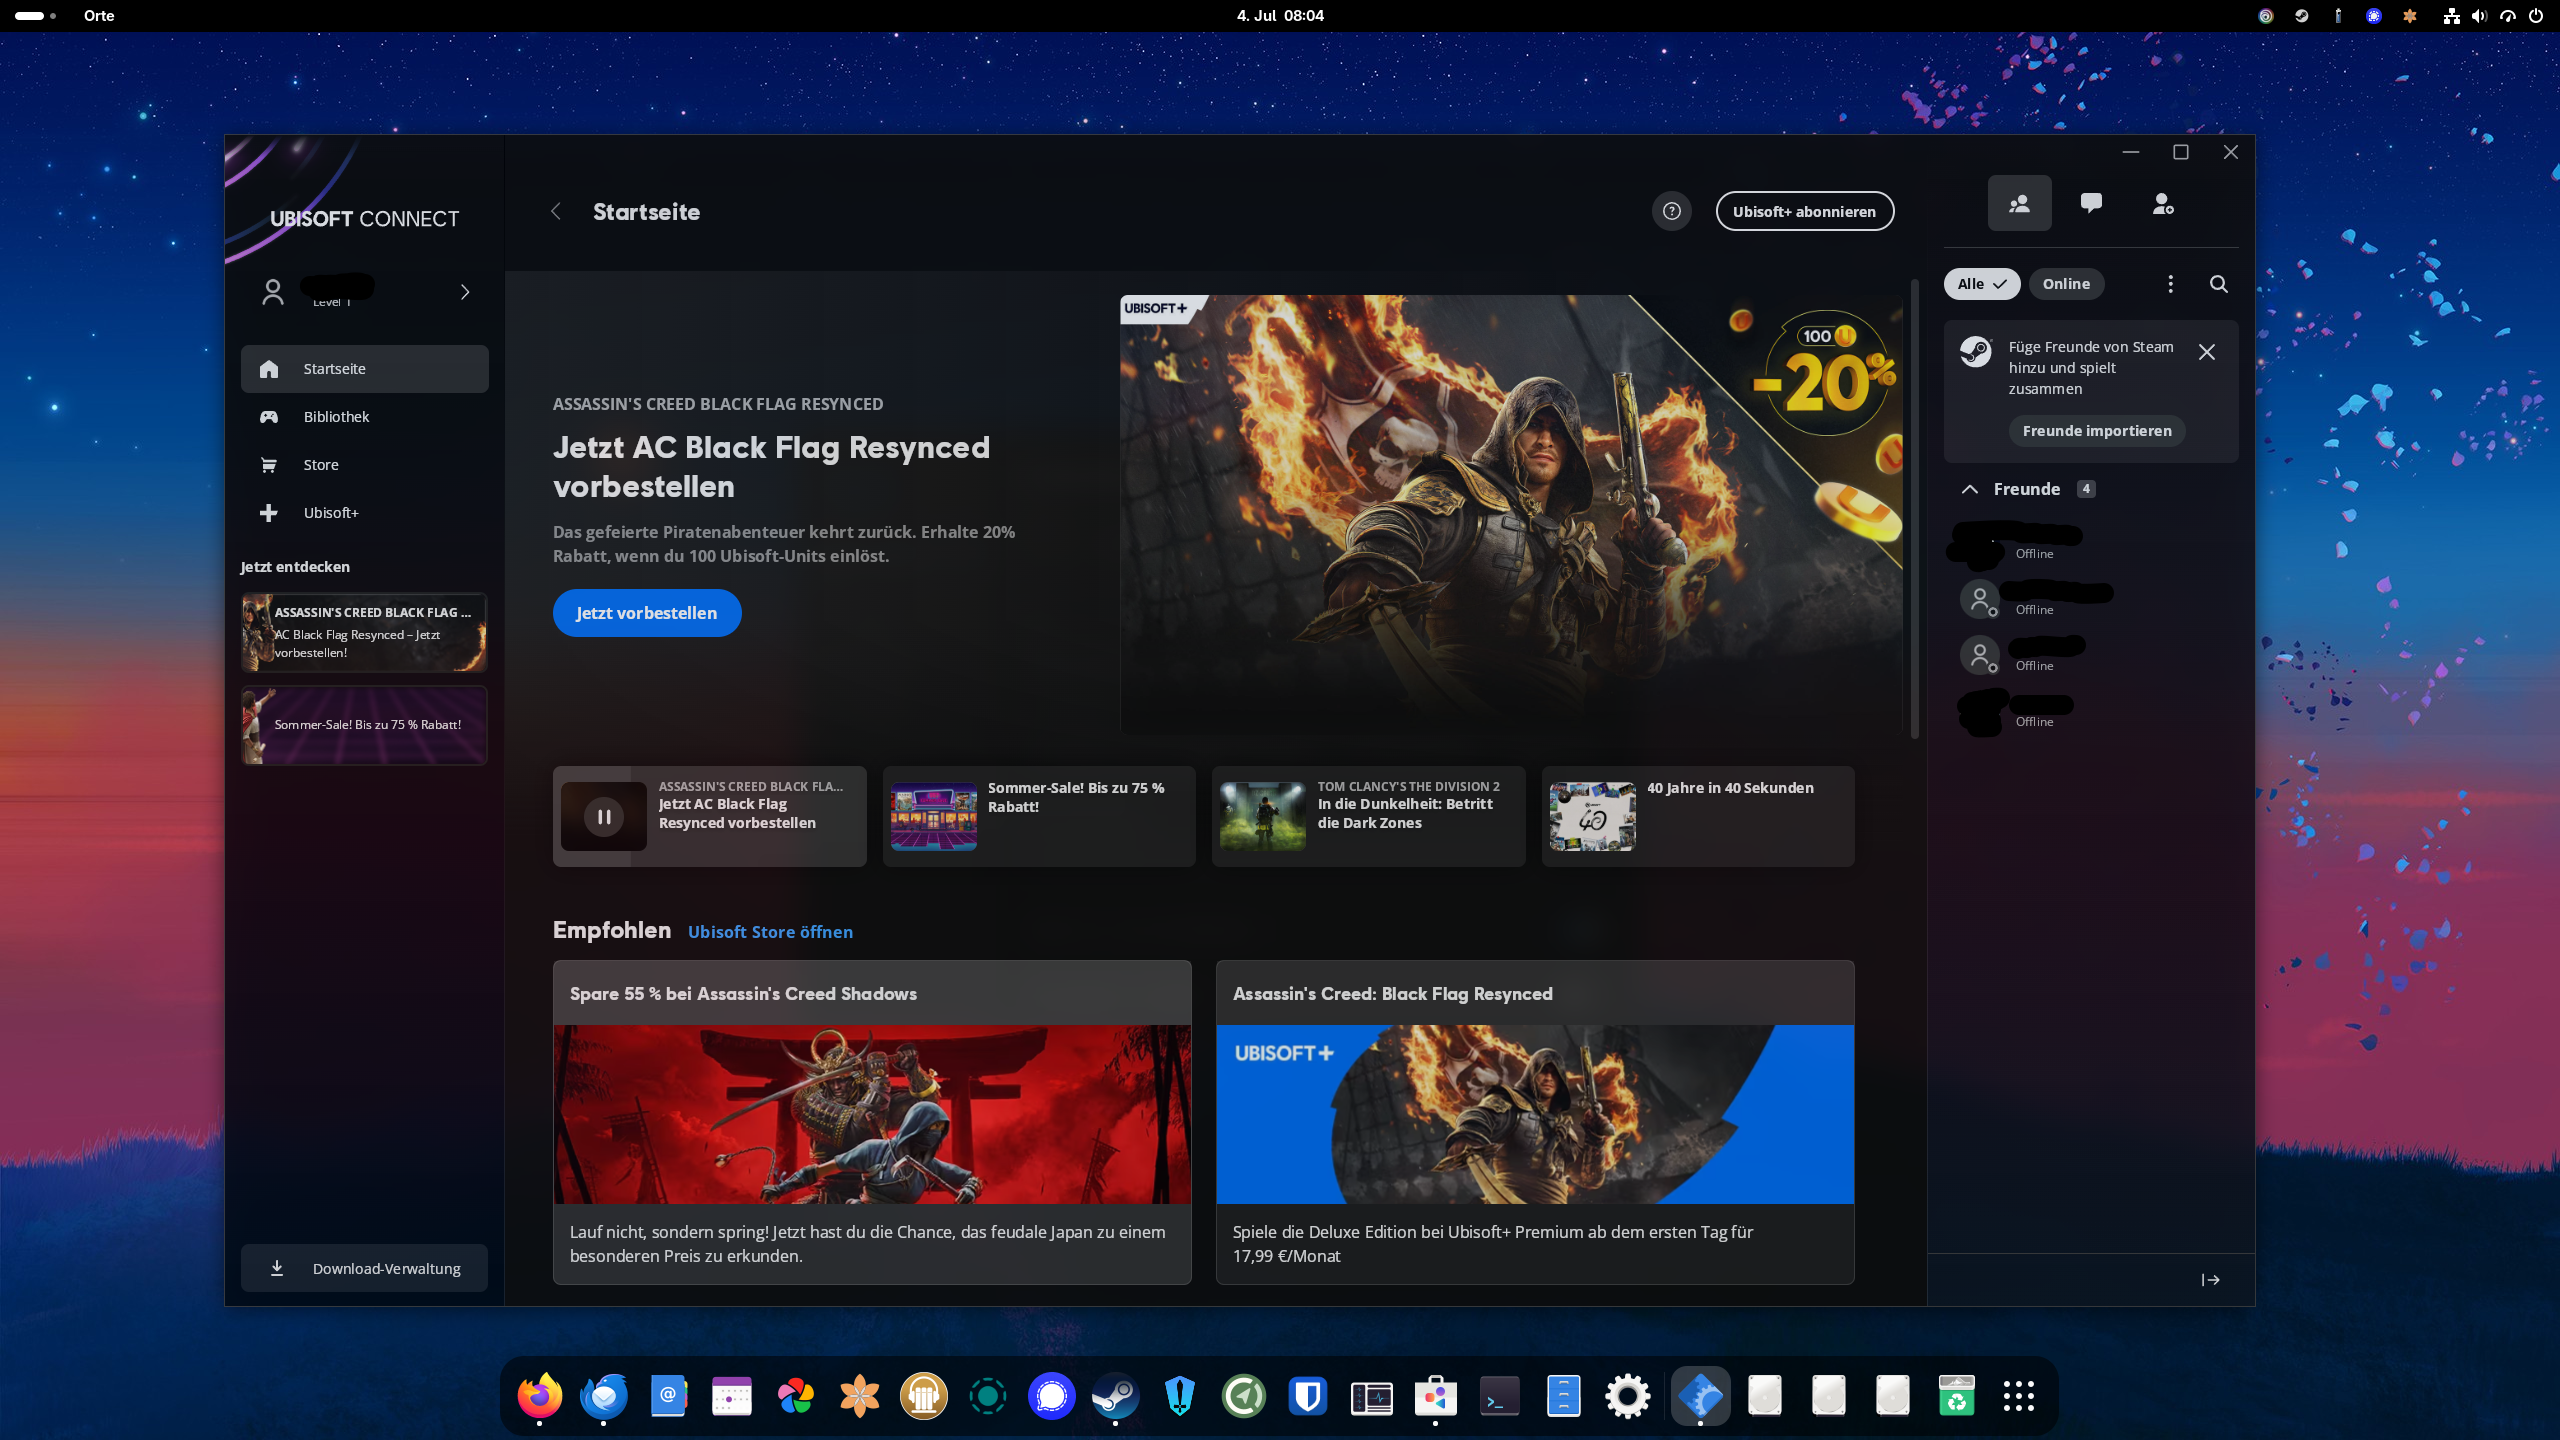This screenshot has height=1440, width=2560.
Task: Click the Ubisoft+ abonnieren button
Action: tap(1804, 211)
